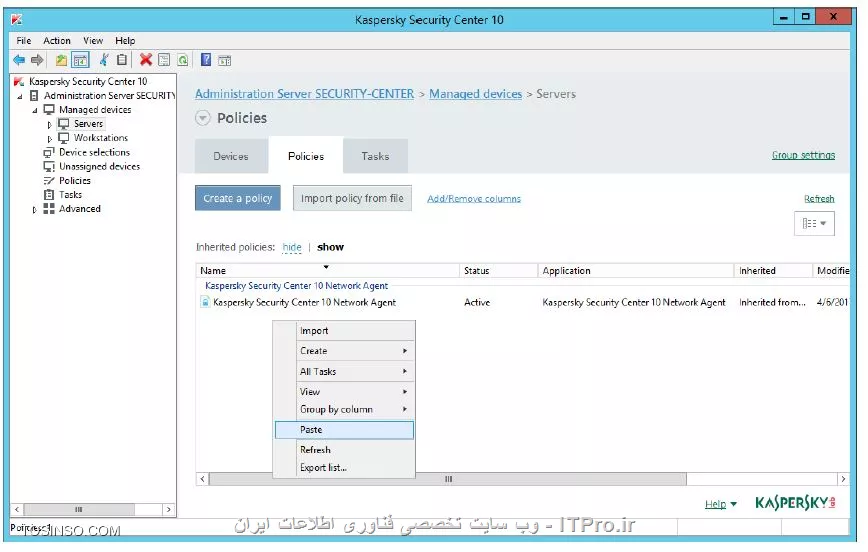This screenshot has width=868, height=552.
Task: Toggle the action pane toolbar icon
Action: click(224, 60)
